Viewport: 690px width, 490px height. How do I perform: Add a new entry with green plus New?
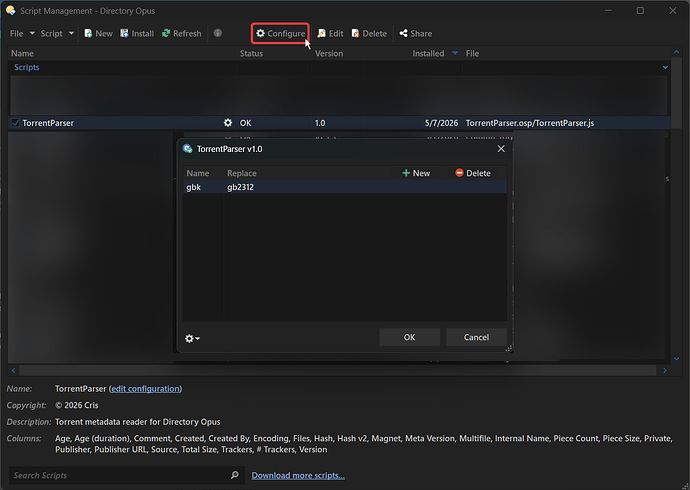tap(416, 173)
